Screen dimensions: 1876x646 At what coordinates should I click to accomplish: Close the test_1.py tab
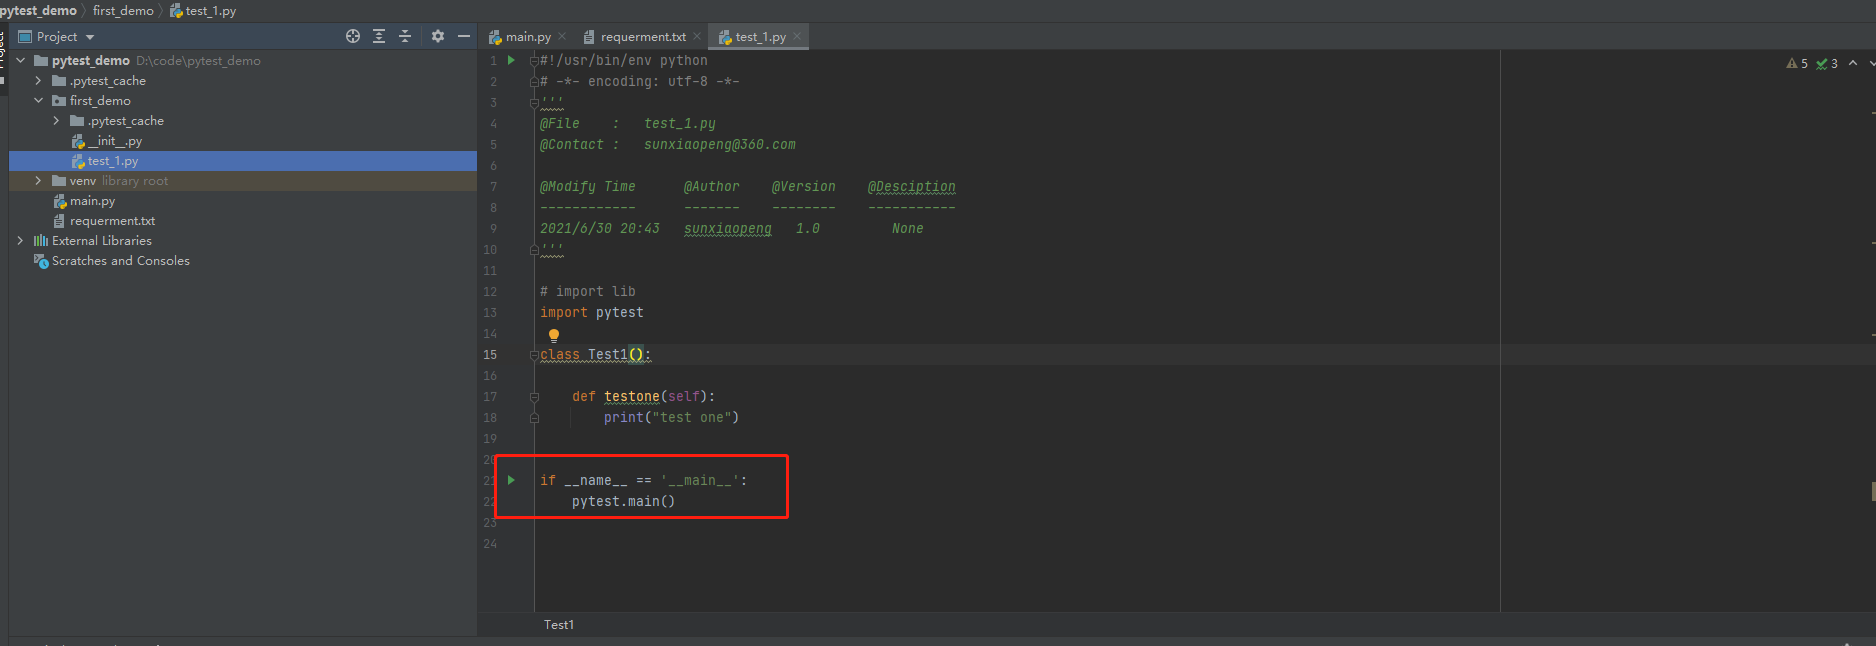tap(797, 37)
